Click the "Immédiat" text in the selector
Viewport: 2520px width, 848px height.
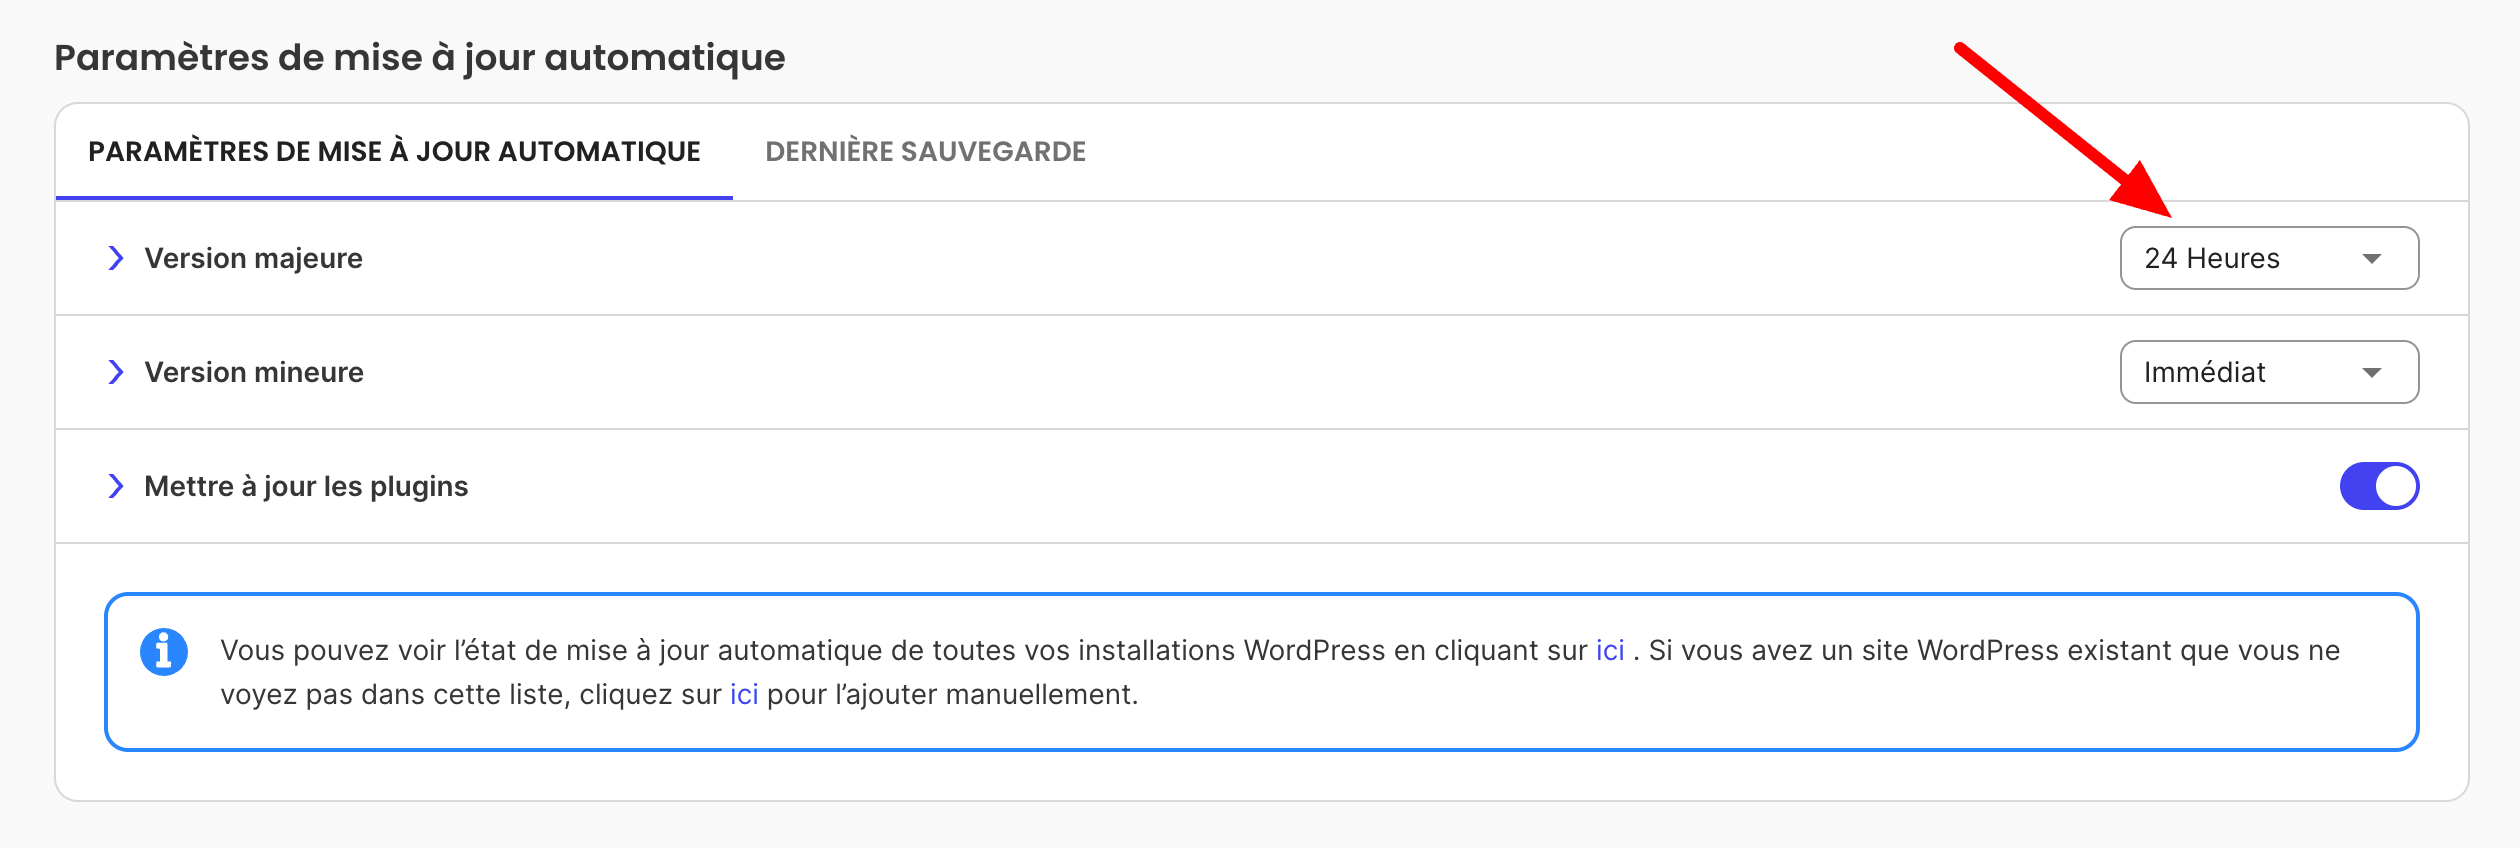pos(2205,372)
